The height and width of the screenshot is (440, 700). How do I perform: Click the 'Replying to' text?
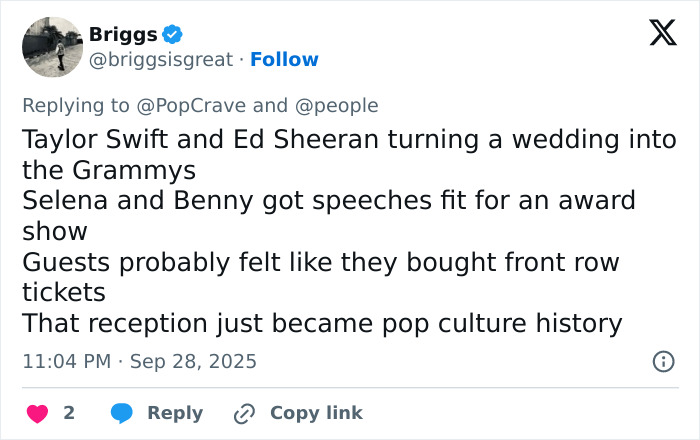[x=76, y=105]
